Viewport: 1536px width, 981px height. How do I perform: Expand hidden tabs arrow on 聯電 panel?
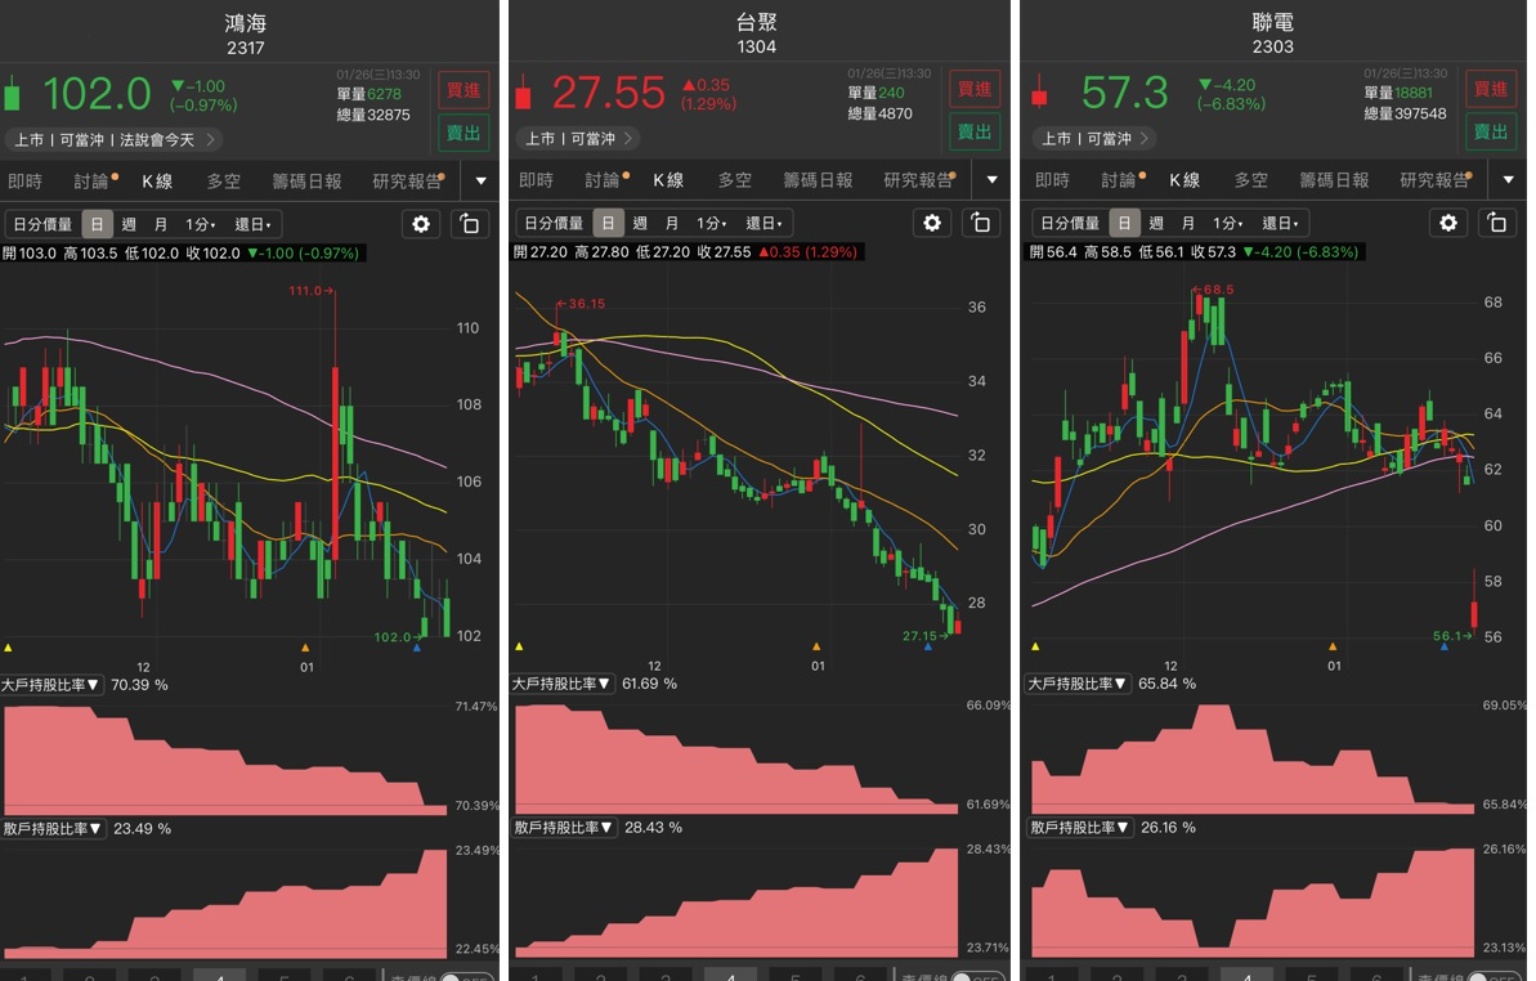pos(1508,180)
